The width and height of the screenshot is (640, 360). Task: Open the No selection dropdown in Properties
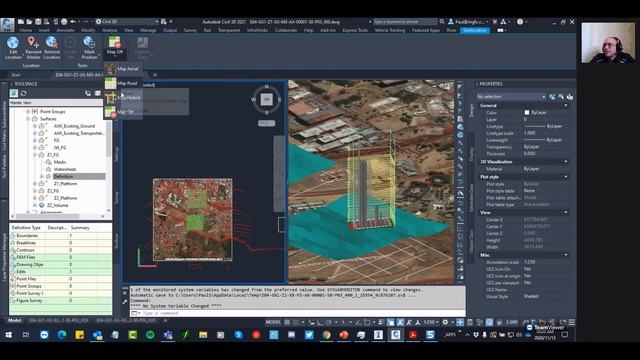click(511, 97)
